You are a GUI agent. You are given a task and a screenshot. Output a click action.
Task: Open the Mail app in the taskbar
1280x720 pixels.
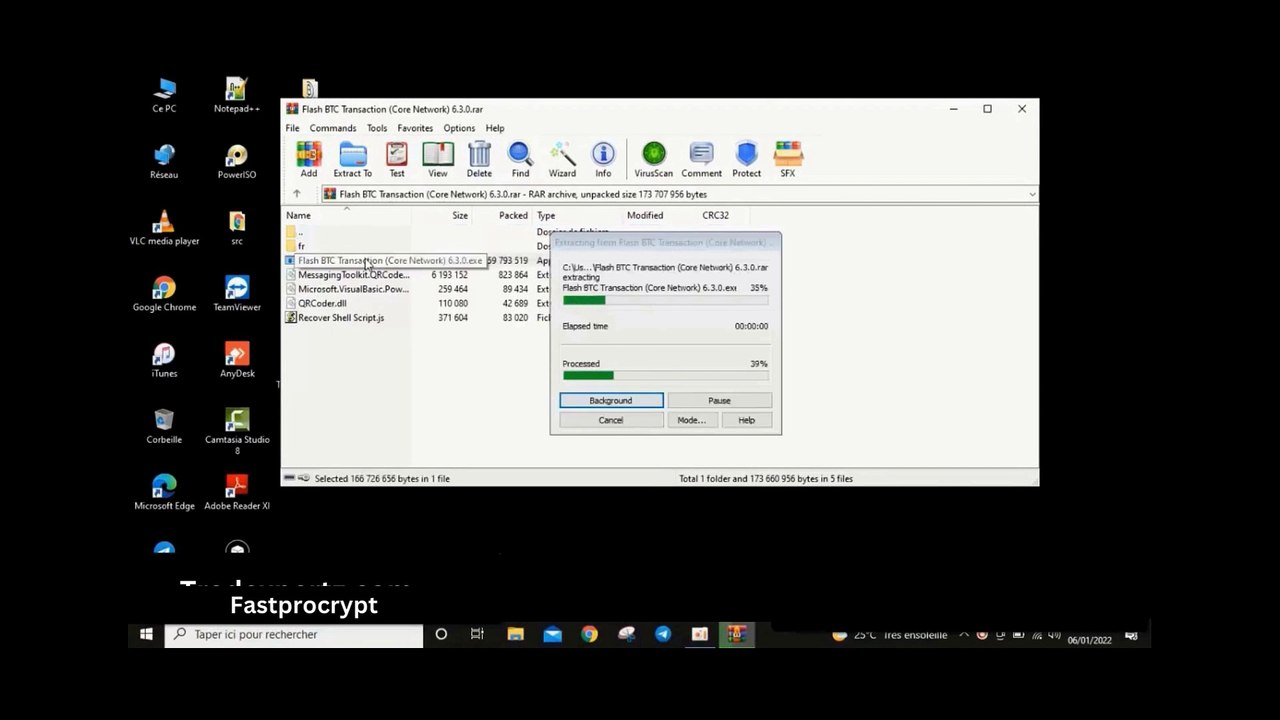click(x=552, y=634)
